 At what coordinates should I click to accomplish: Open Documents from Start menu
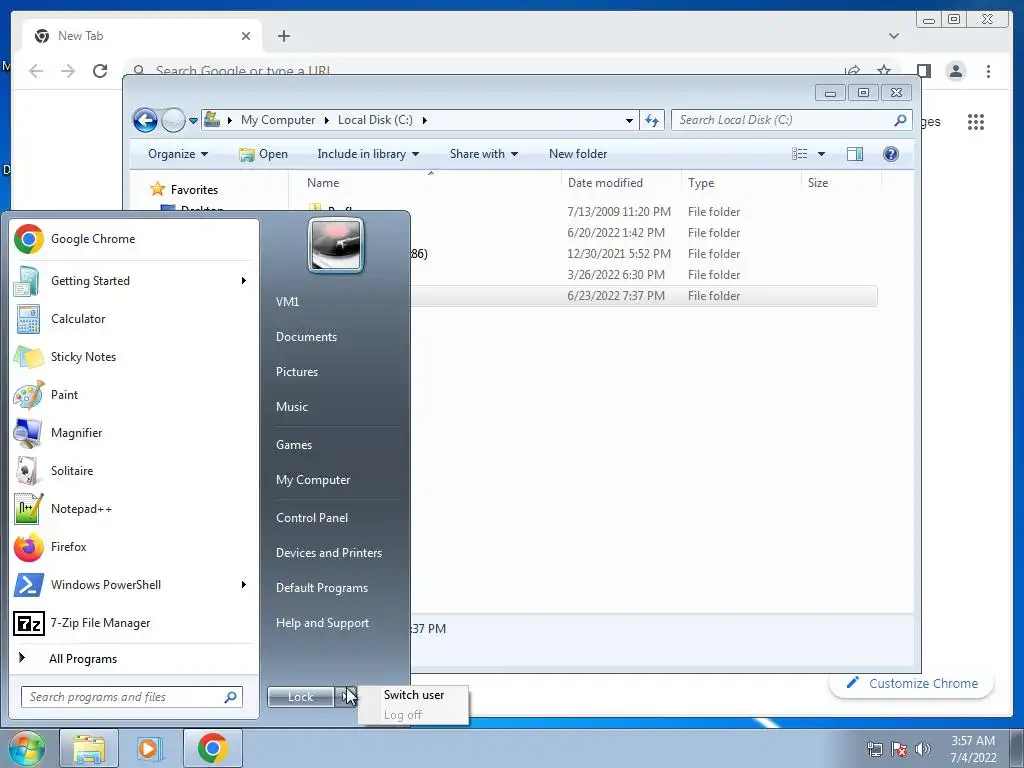(x=306, y=337)
